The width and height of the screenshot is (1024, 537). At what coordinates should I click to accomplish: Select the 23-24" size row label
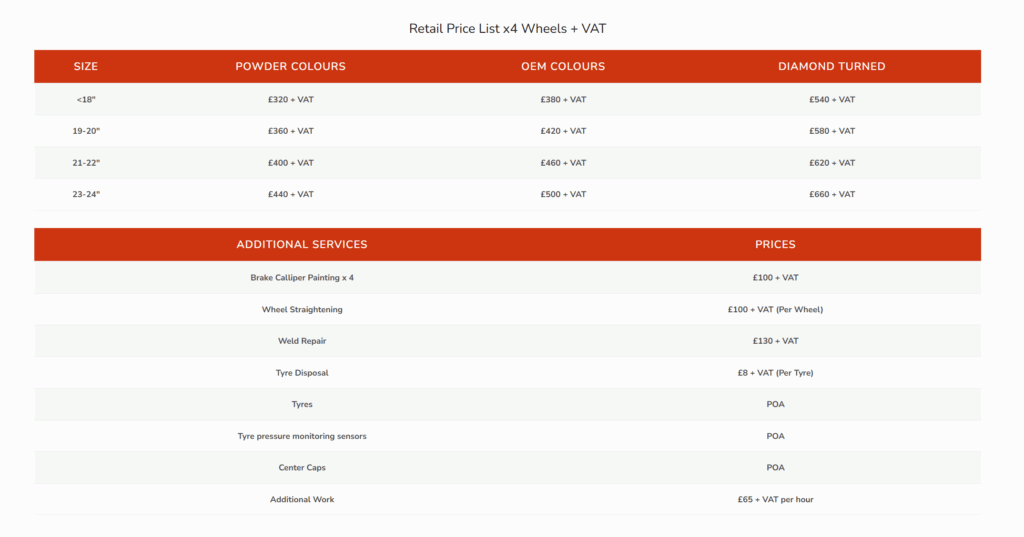click(x=86, y=194)
